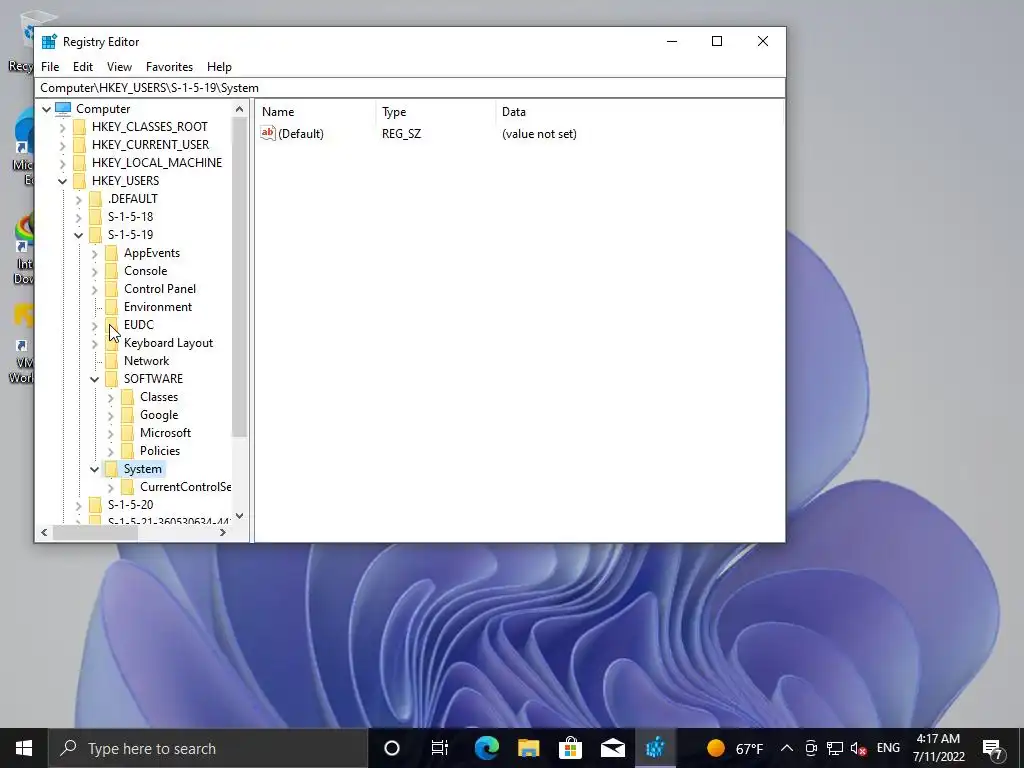Open the Help menu
The height and width of the screenshot is (768, 1024).
(219, 67)
